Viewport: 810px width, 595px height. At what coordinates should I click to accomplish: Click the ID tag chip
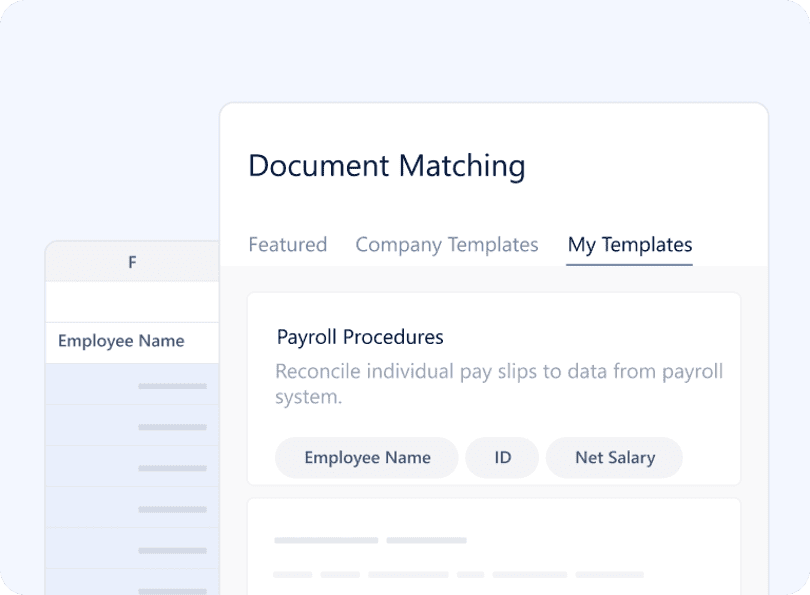tap(502, 458)
